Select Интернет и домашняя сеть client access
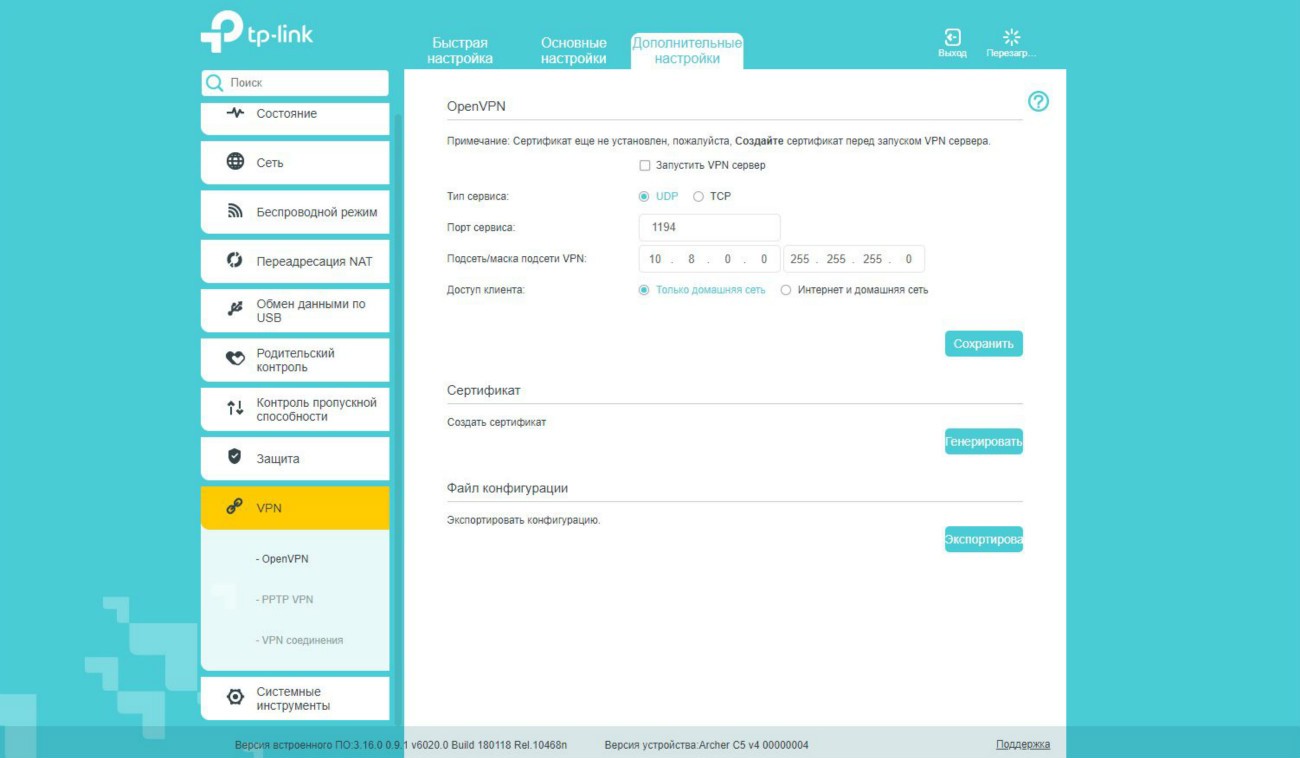 coord(786,290)
